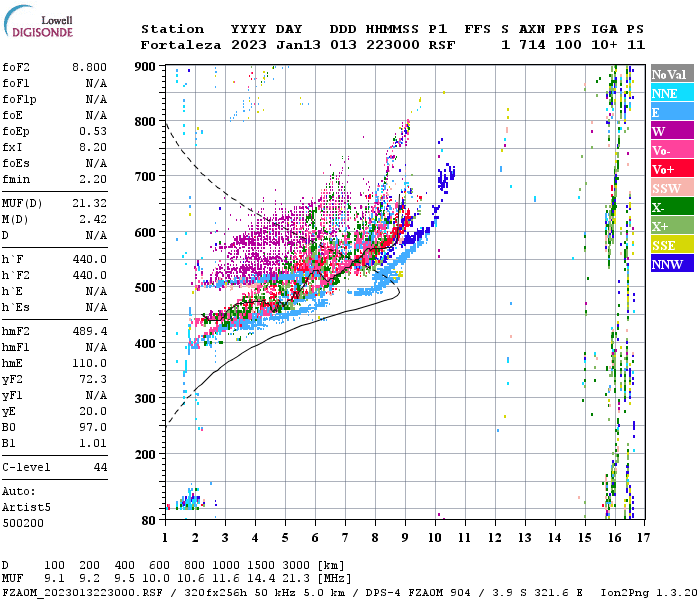Click the 16 MHz frequency axis tick

click(615, 538)
